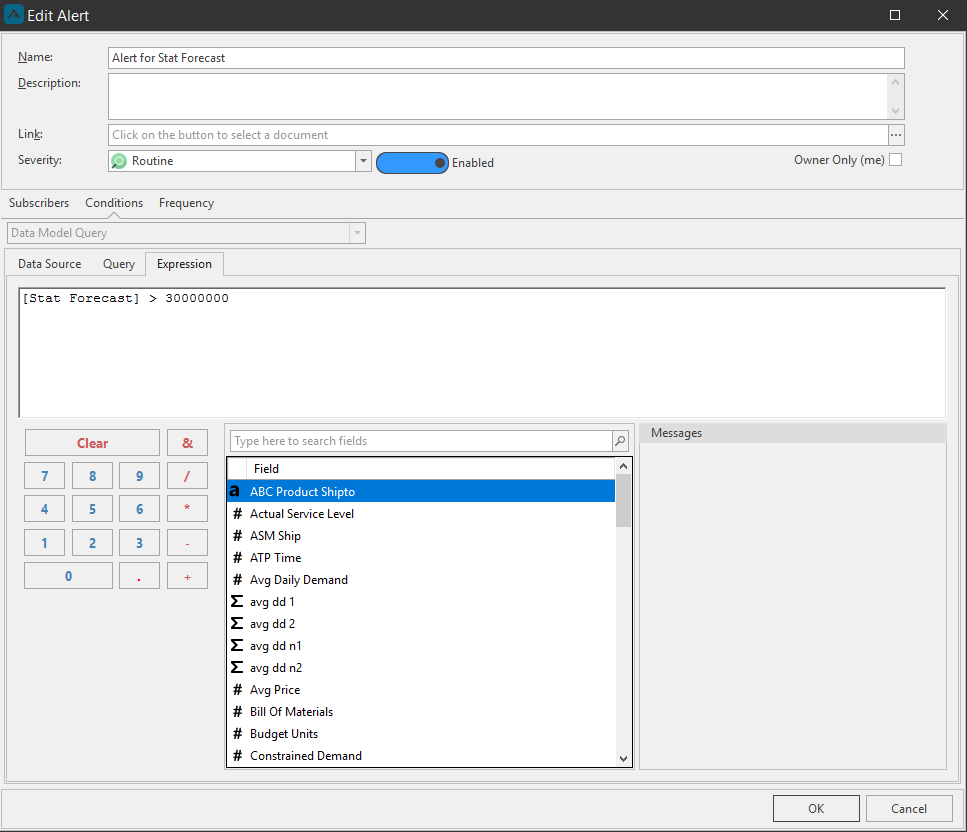This screenshot has width=967, height=832.
Task: Click the plus operator button
Action: pyautogui.click(x=187, y=576)
